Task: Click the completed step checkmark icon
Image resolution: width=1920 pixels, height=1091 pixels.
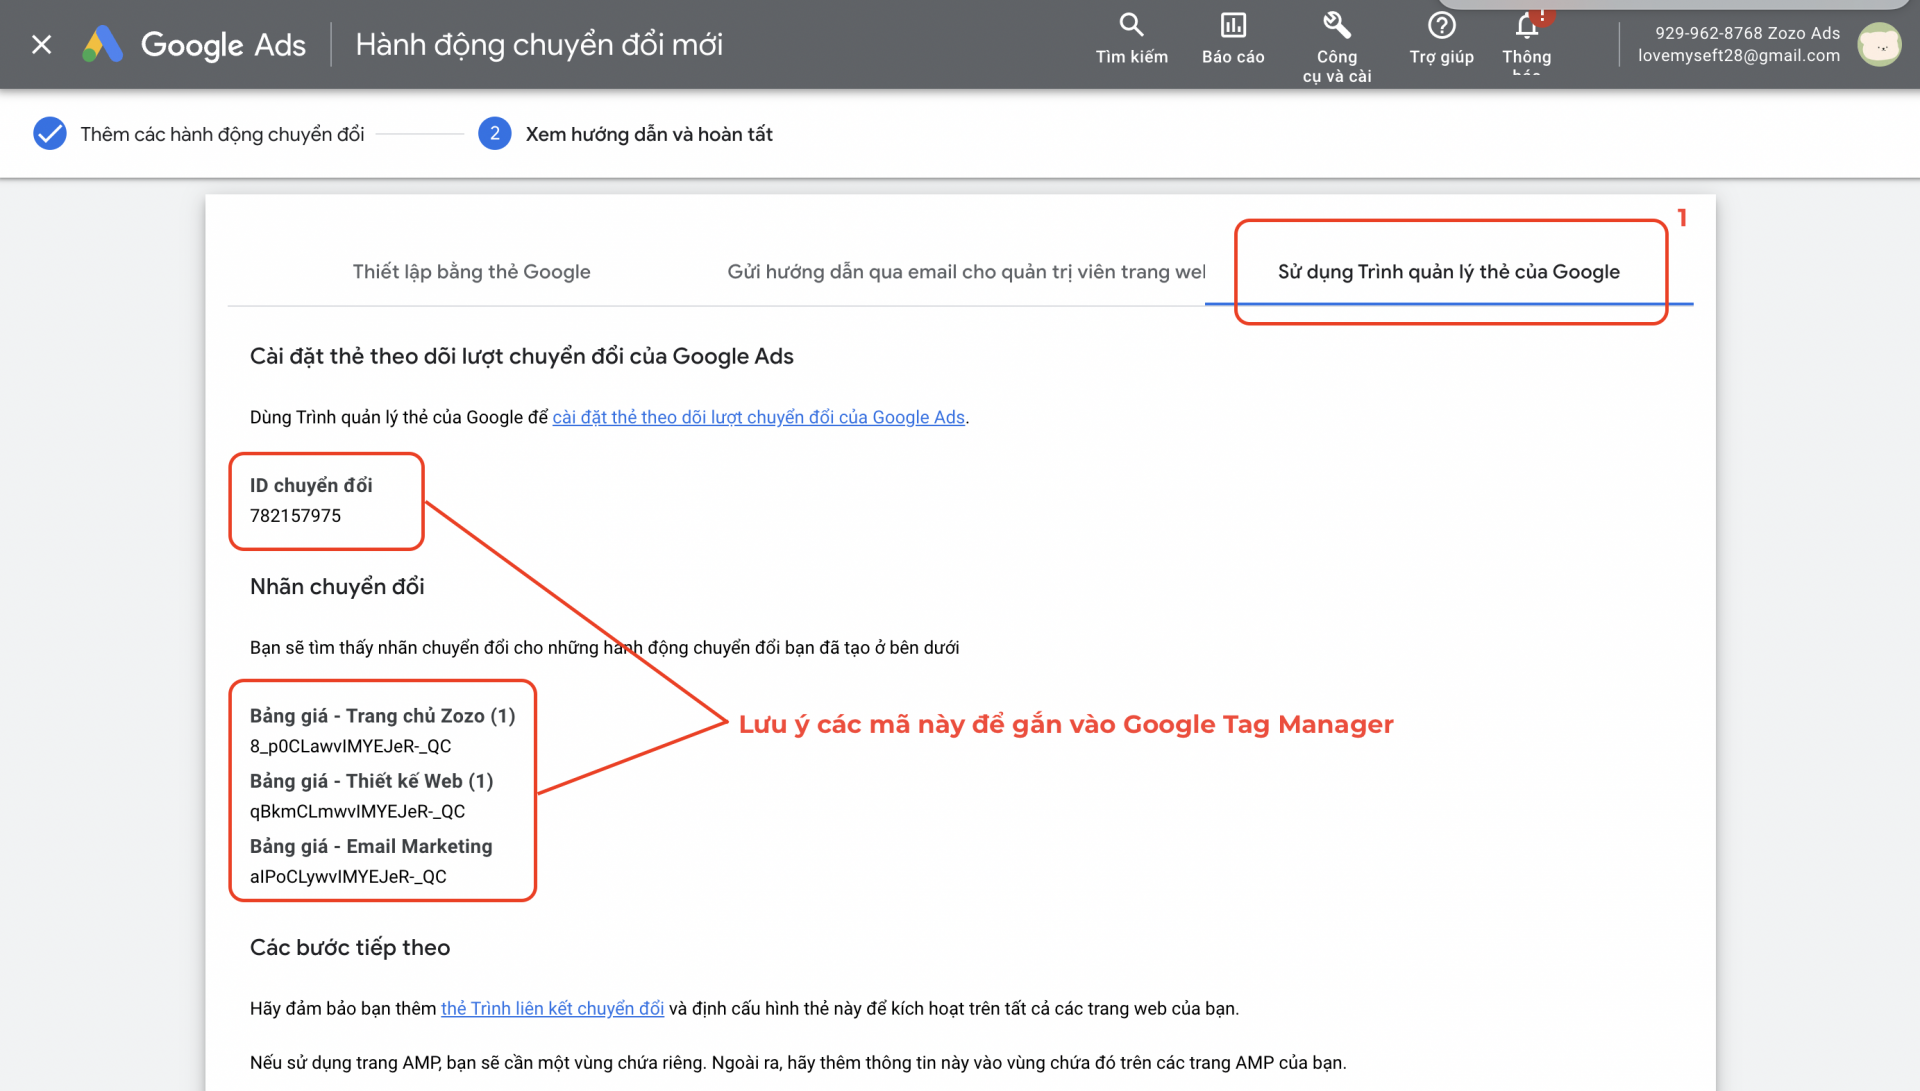Action: tap(49, 133)
